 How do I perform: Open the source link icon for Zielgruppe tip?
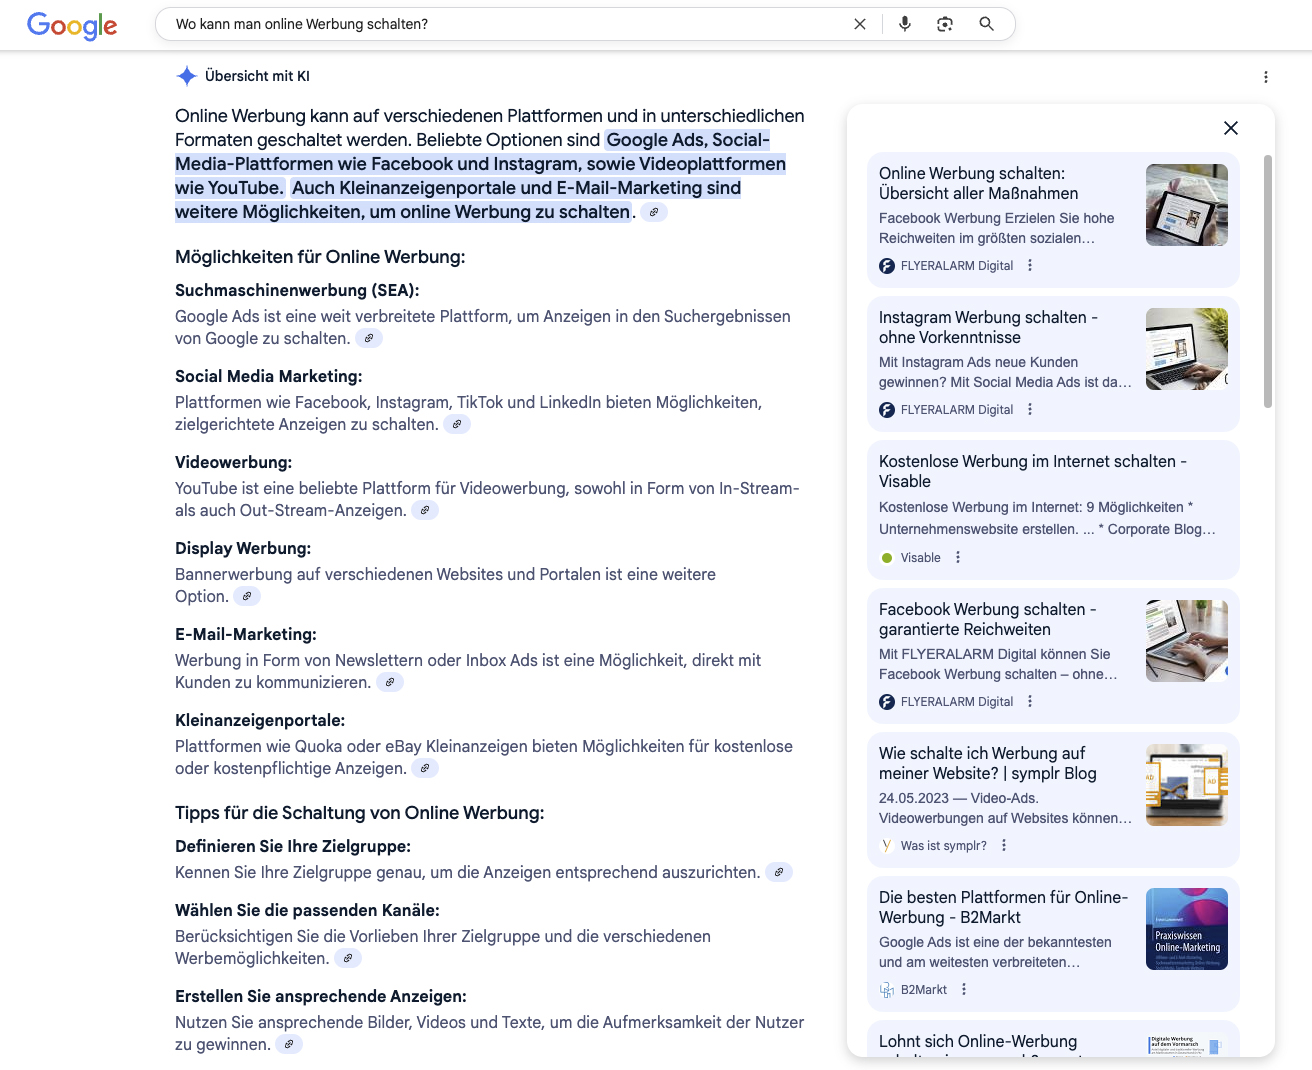coord(779,872)
